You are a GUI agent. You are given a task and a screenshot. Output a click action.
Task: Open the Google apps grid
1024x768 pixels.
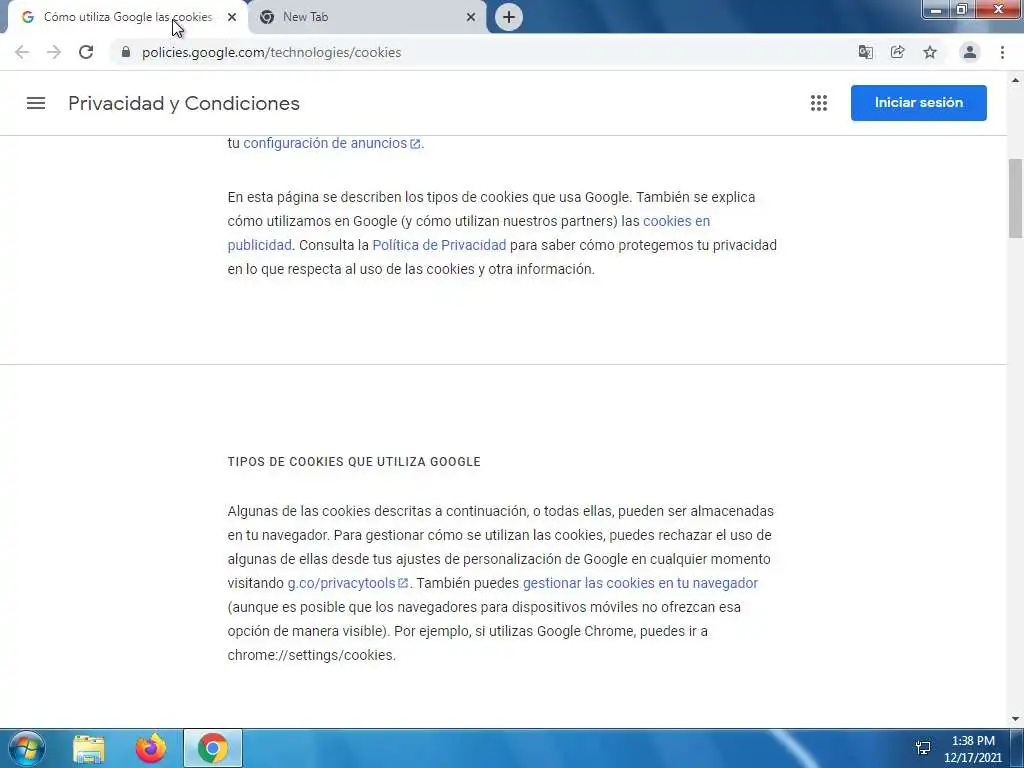pos(819,103)
